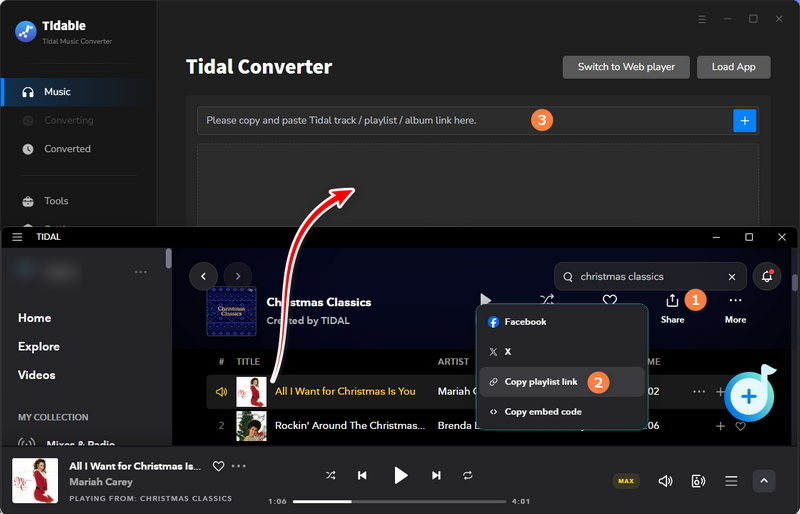Click the MAX quality badge
The width and height of the screenshot is (800, 514).
pyautogui.click(x=626, y=481)
